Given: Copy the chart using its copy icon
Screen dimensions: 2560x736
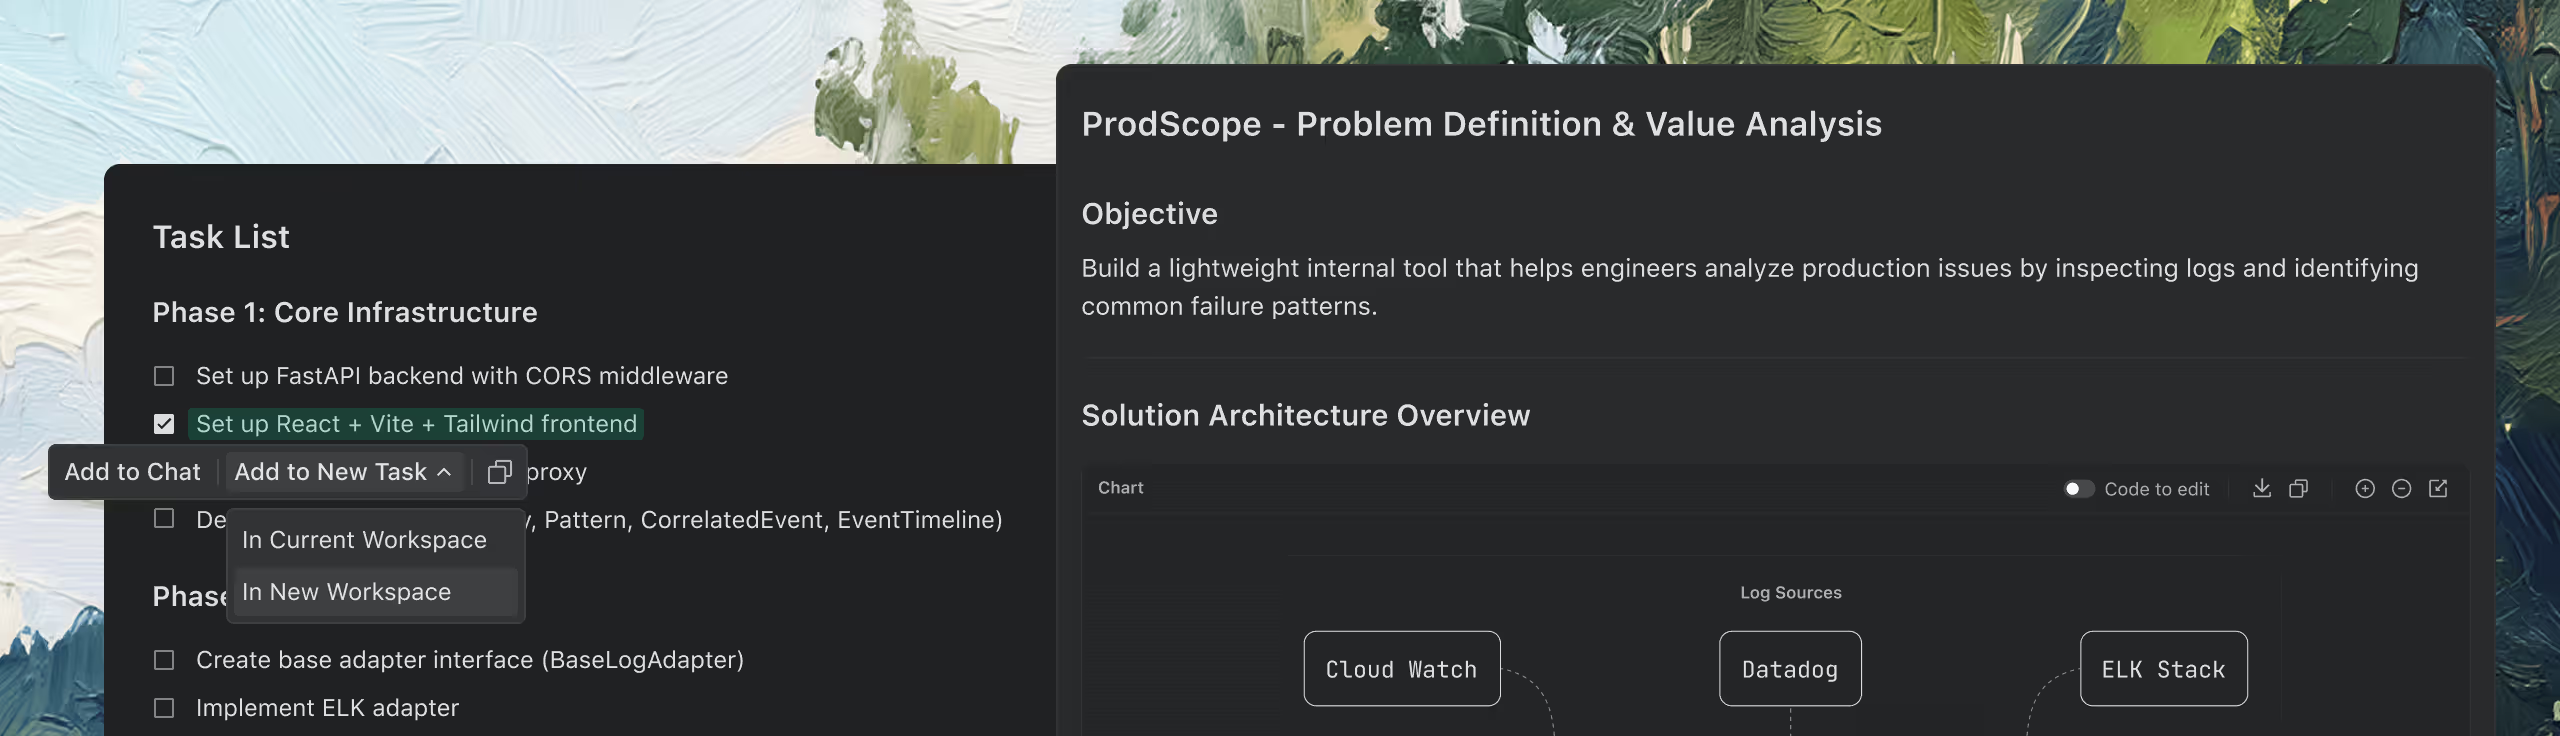Looking at the screenshot, I should click(2299, 488).
